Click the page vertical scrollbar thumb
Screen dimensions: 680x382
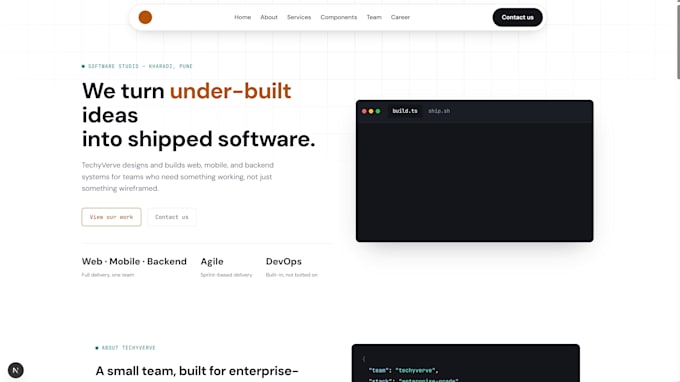point(678,41)
